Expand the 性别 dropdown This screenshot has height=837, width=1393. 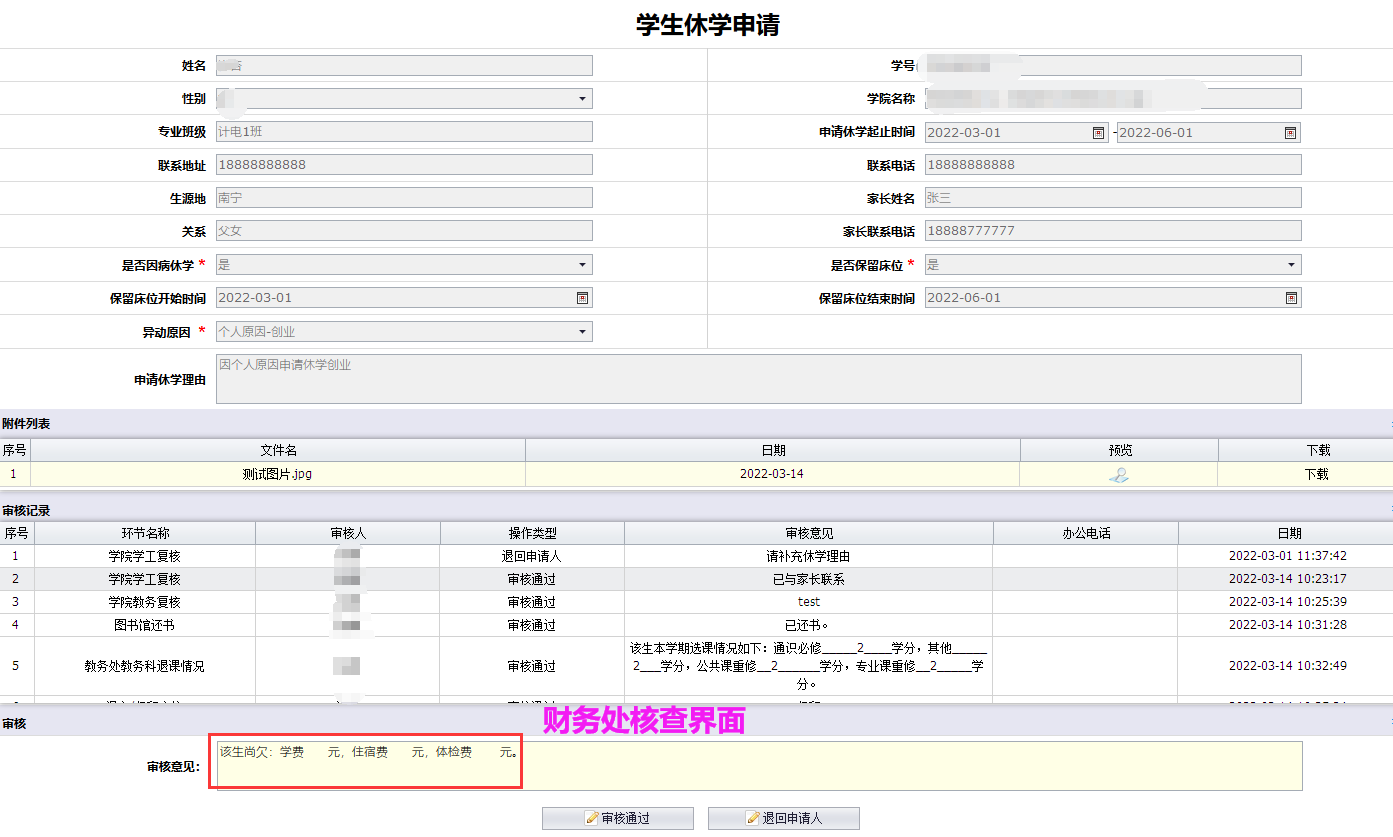pyautogui.click(x=582, y=99)
